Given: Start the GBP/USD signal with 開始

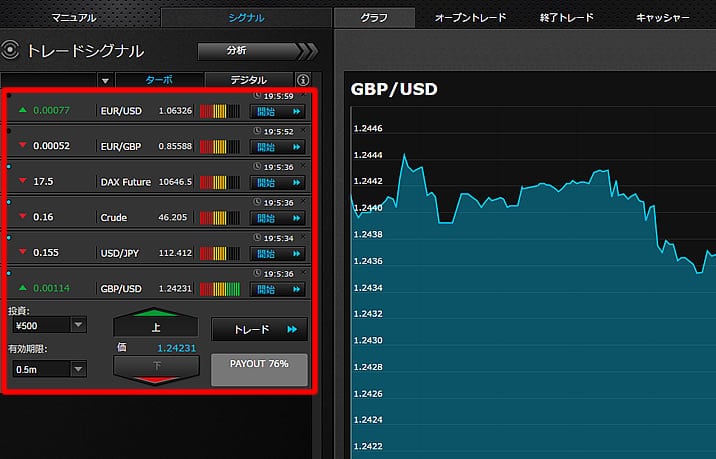Looking at the screenshot, I should click(x=278, y=289).
